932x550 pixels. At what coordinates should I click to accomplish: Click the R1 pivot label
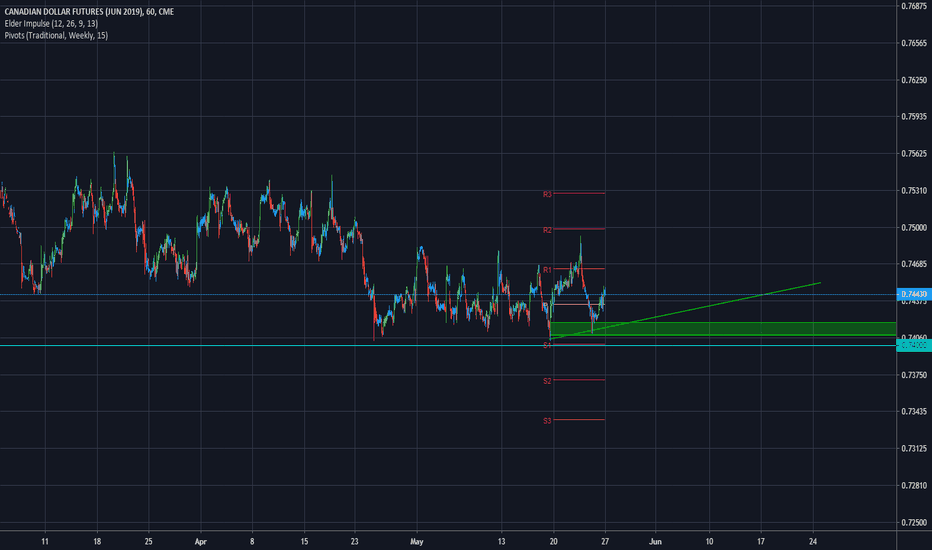click(x=547, y=270)
